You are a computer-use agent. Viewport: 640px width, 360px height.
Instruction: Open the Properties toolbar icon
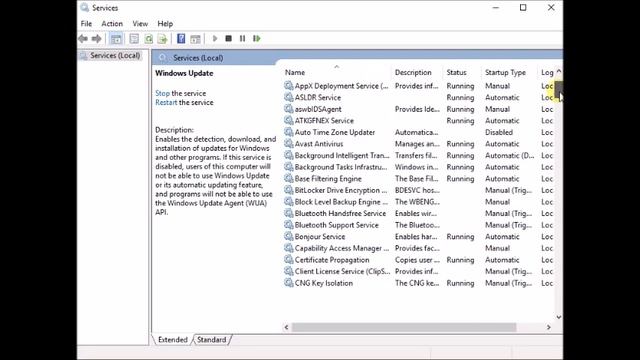[134, 39]
